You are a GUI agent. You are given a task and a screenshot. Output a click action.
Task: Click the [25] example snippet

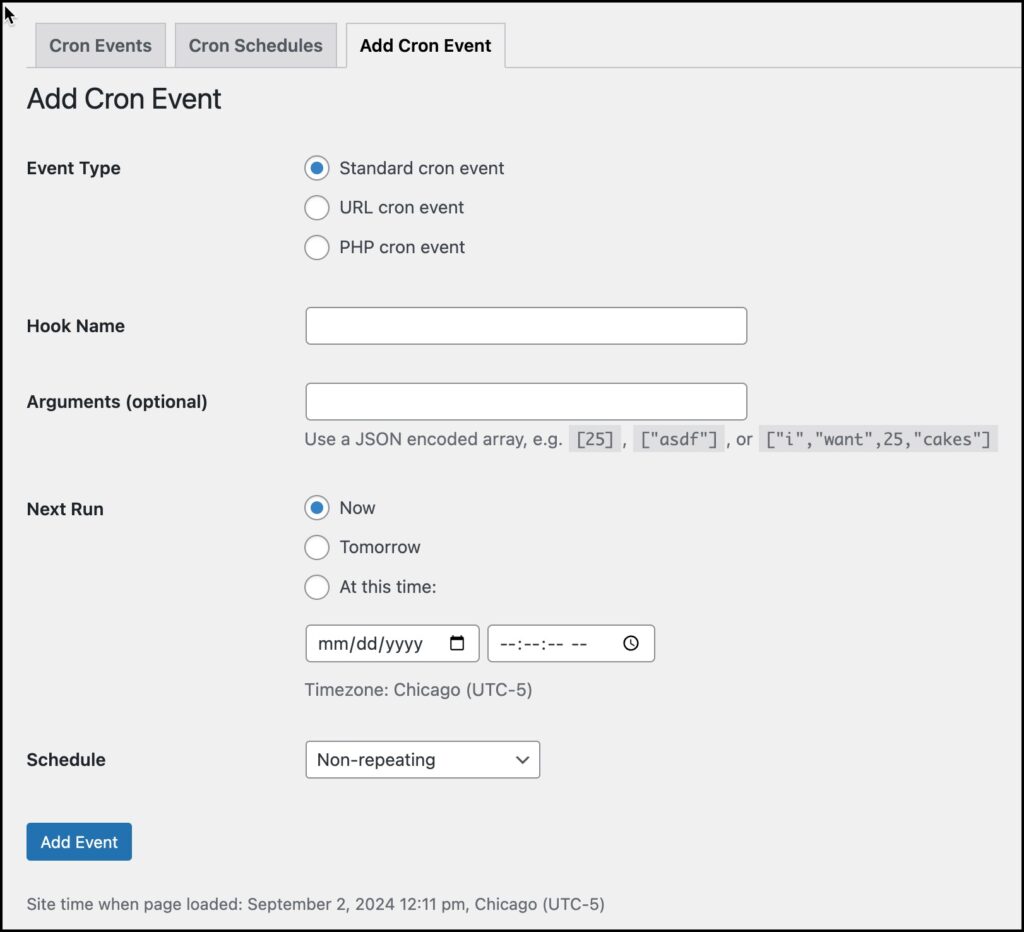tap(595, 438)
